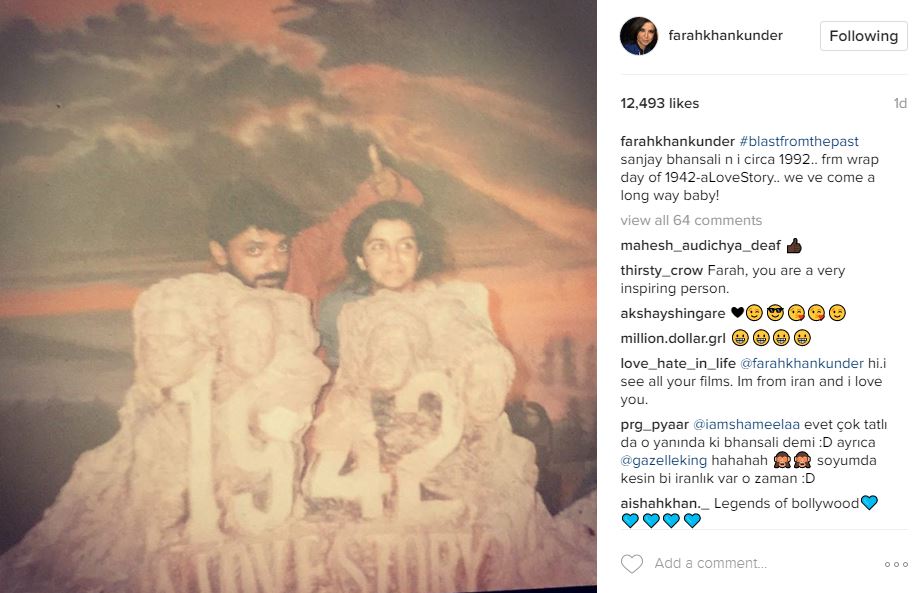This screenshot has width=915, height=593.
Task: Toggle the Following button
Action: click(x=863, y=36)
